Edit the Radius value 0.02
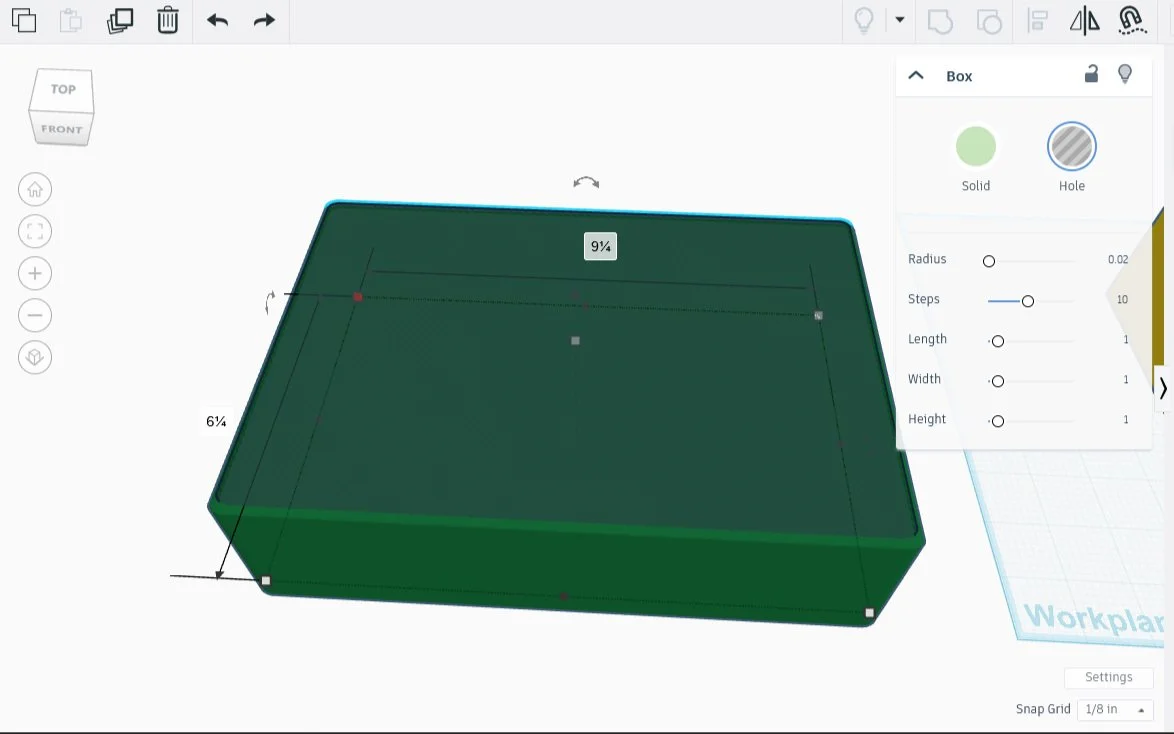The height and width of the screenshot is (734, 1174). coord(1118,259)
